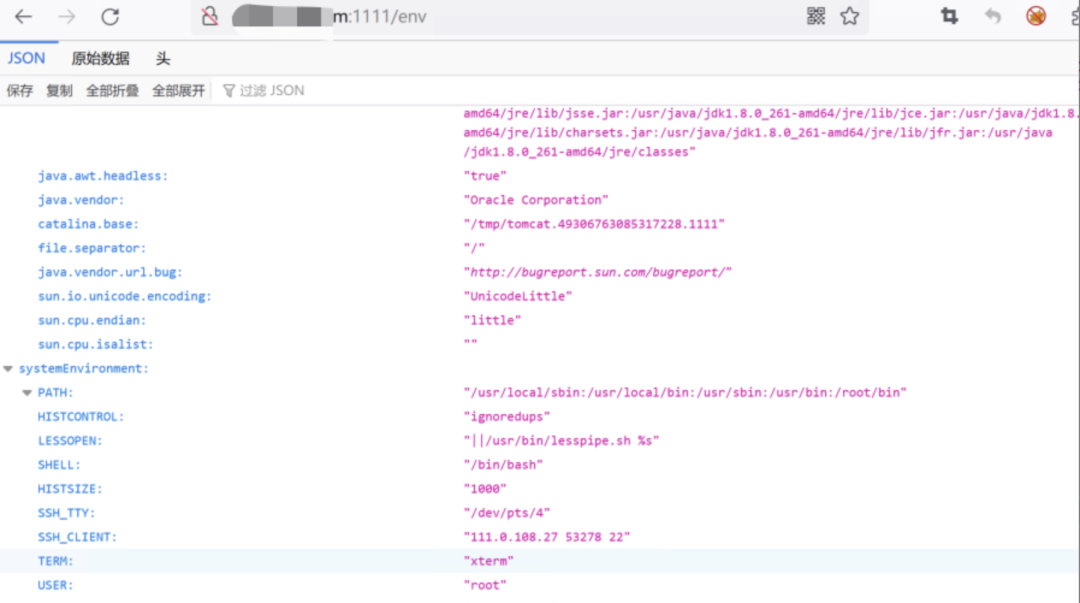The width and height of the screenshot is (1080, 603).
Task: Click the "111.0.108.27 53278 22" value
Action: point(547,538)
